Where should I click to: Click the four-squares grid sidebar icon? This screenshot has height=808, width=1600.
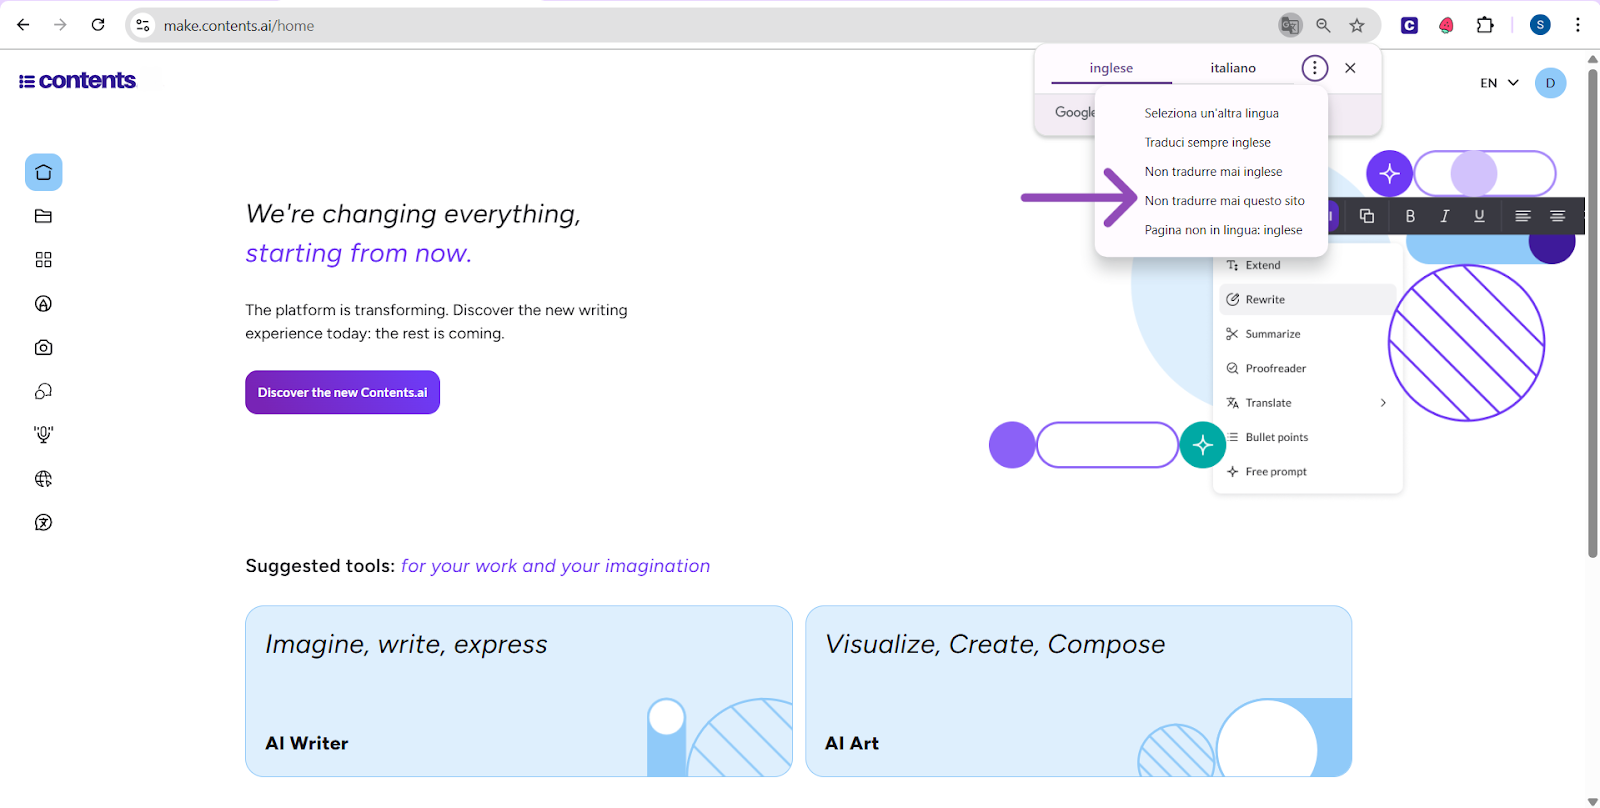(x=43, y=260)
